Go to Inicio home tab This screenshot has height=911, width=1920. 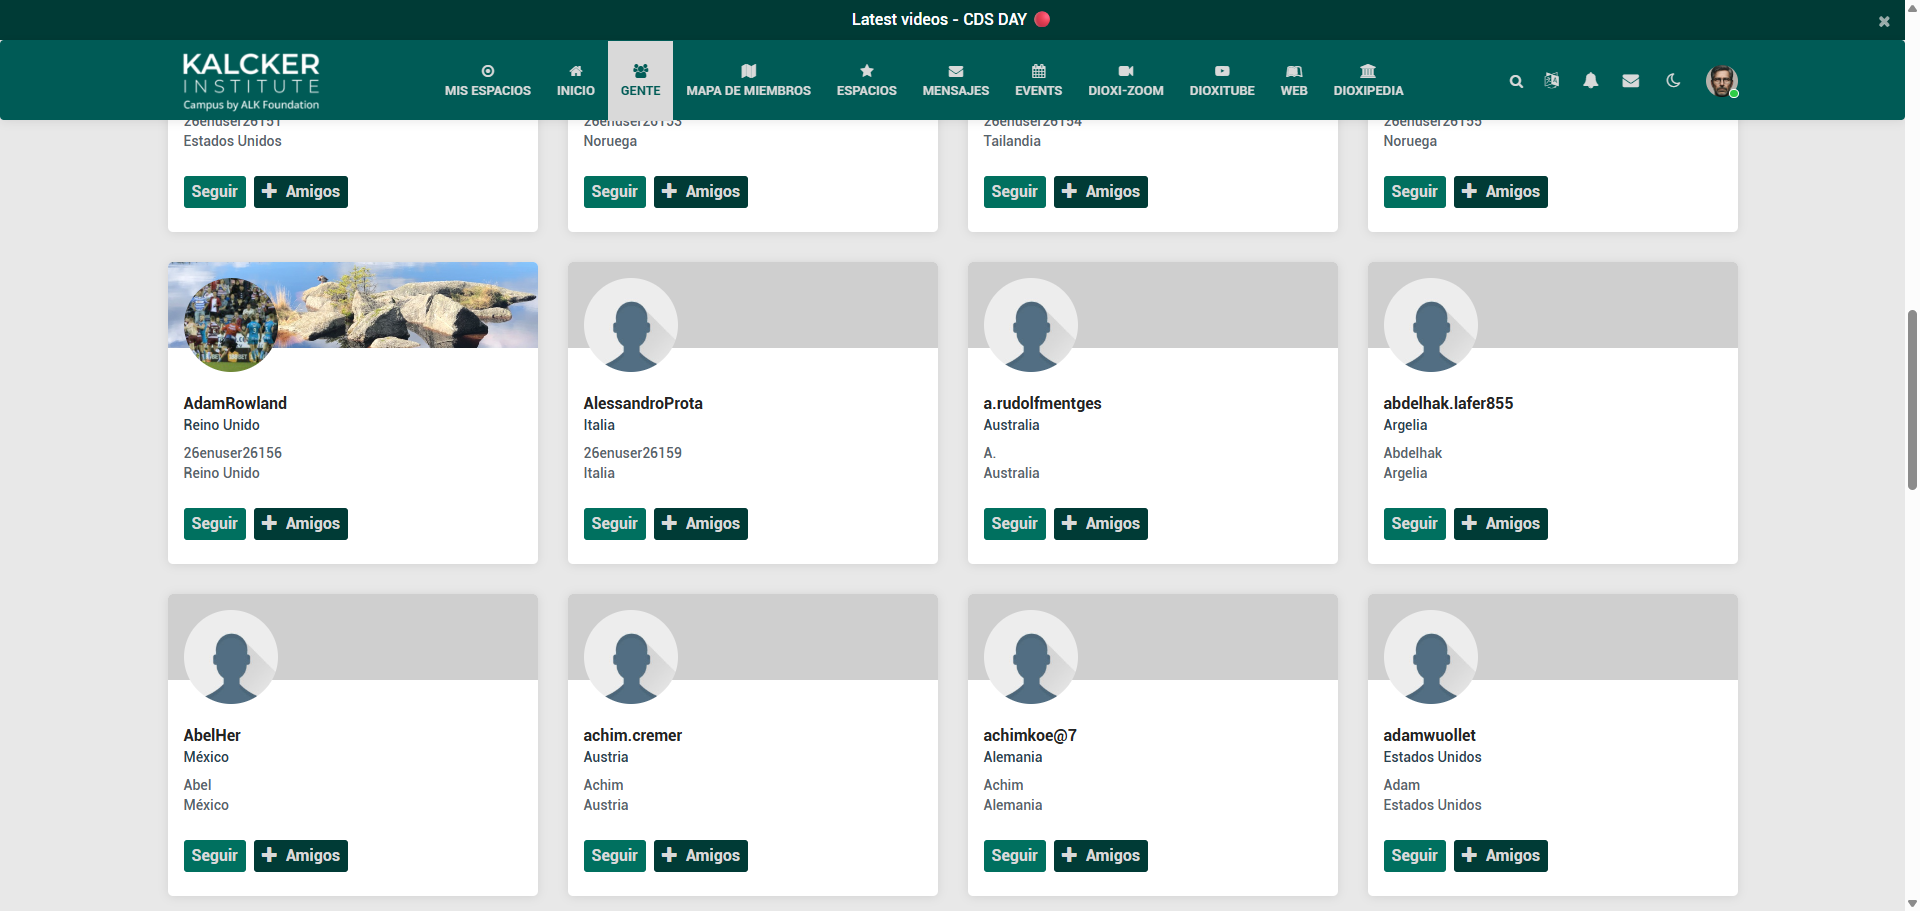(575, 80)
